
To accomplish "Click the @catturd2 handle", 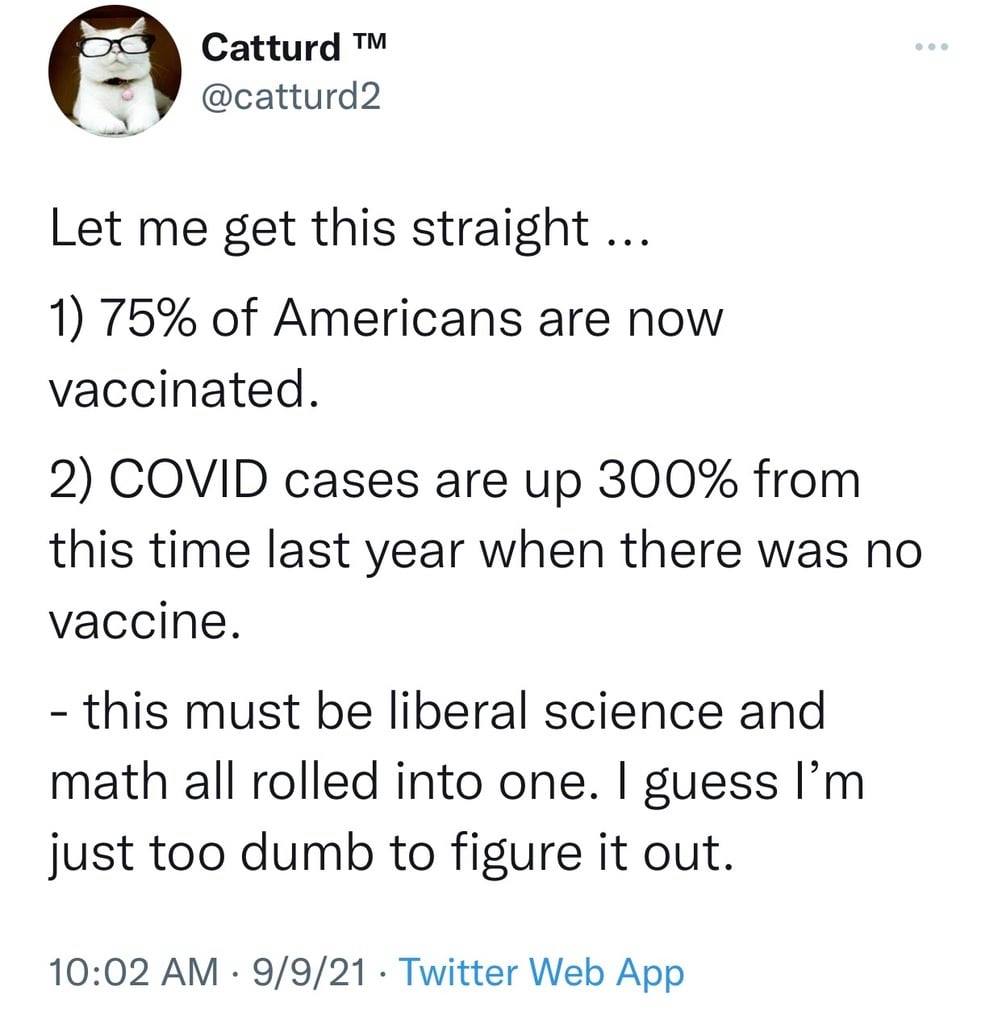I will point(291,96).
